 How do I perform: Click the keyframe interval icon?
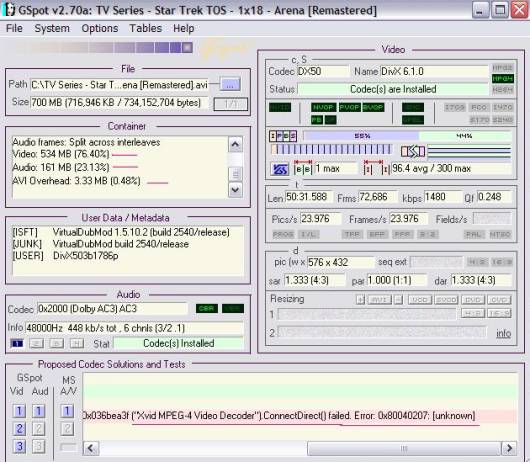click(x=377, y=168)
